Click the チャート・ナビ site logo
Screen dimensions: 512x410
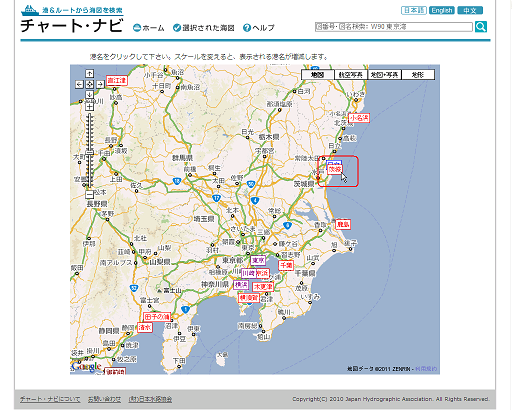point(72,20)
